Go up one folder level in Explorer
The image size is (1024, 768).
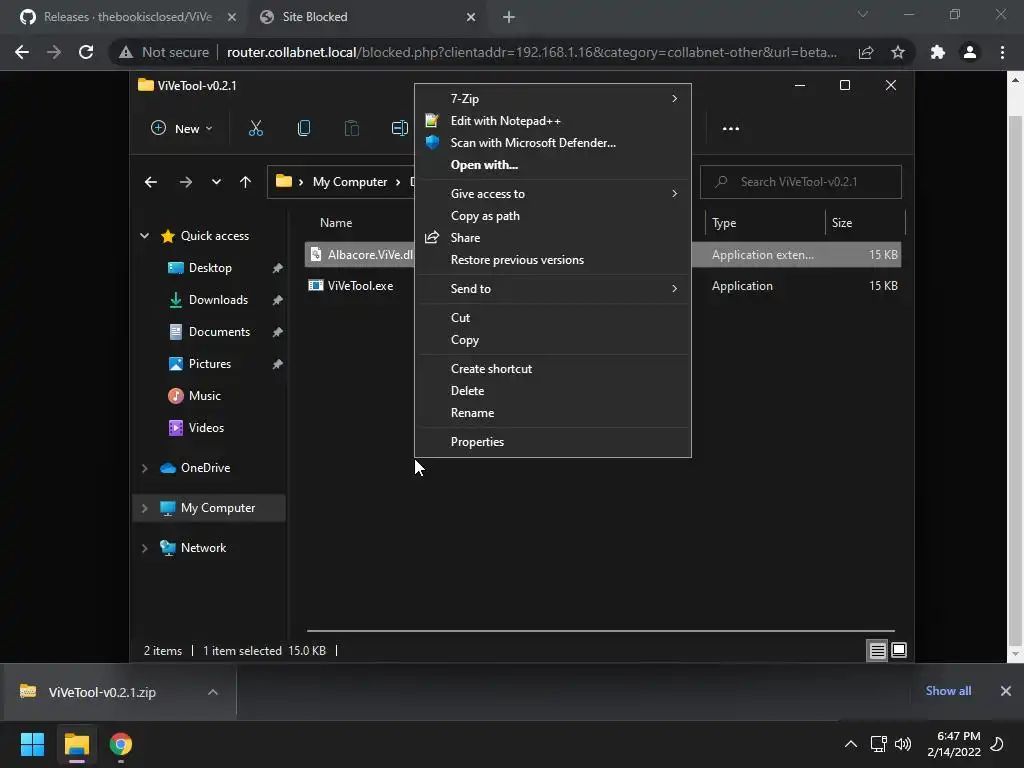point(245,182)
